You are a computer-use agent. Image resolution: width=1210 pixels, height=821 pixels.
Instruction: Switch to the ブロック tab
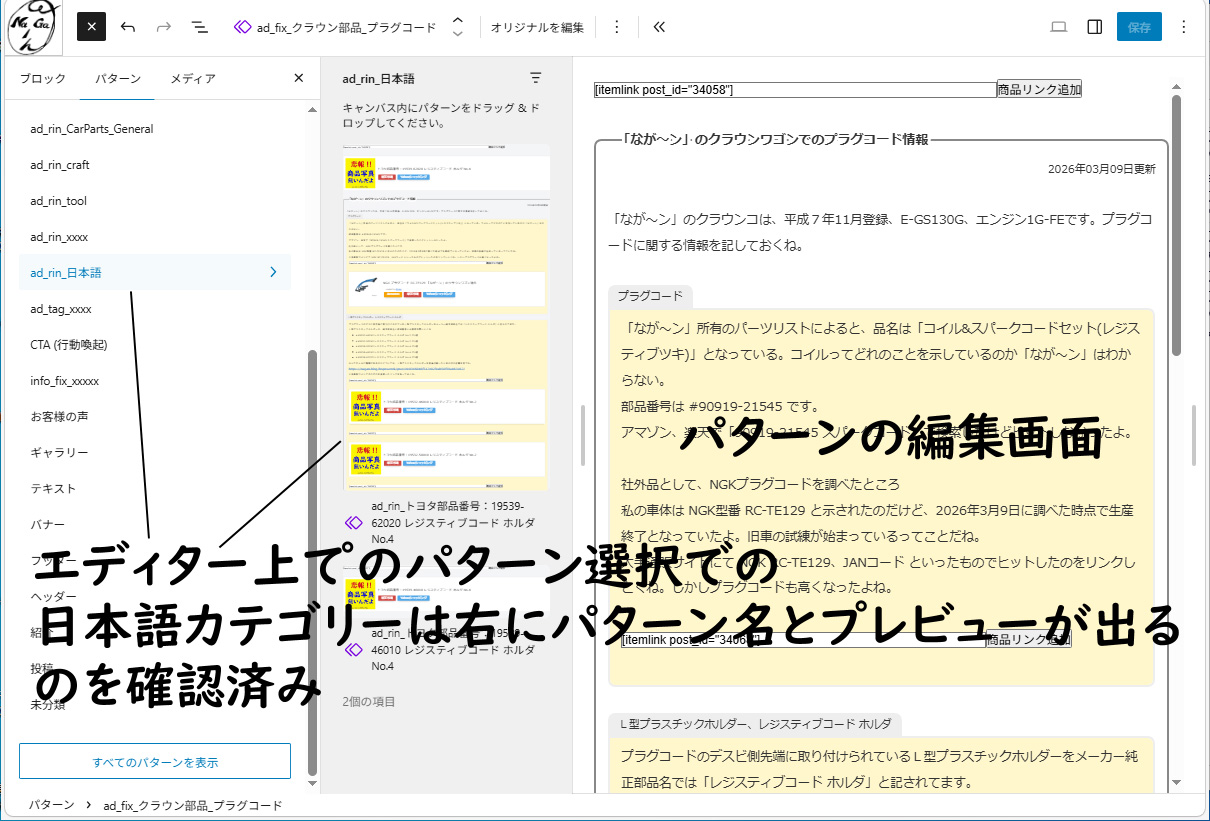tap(43, 79)
